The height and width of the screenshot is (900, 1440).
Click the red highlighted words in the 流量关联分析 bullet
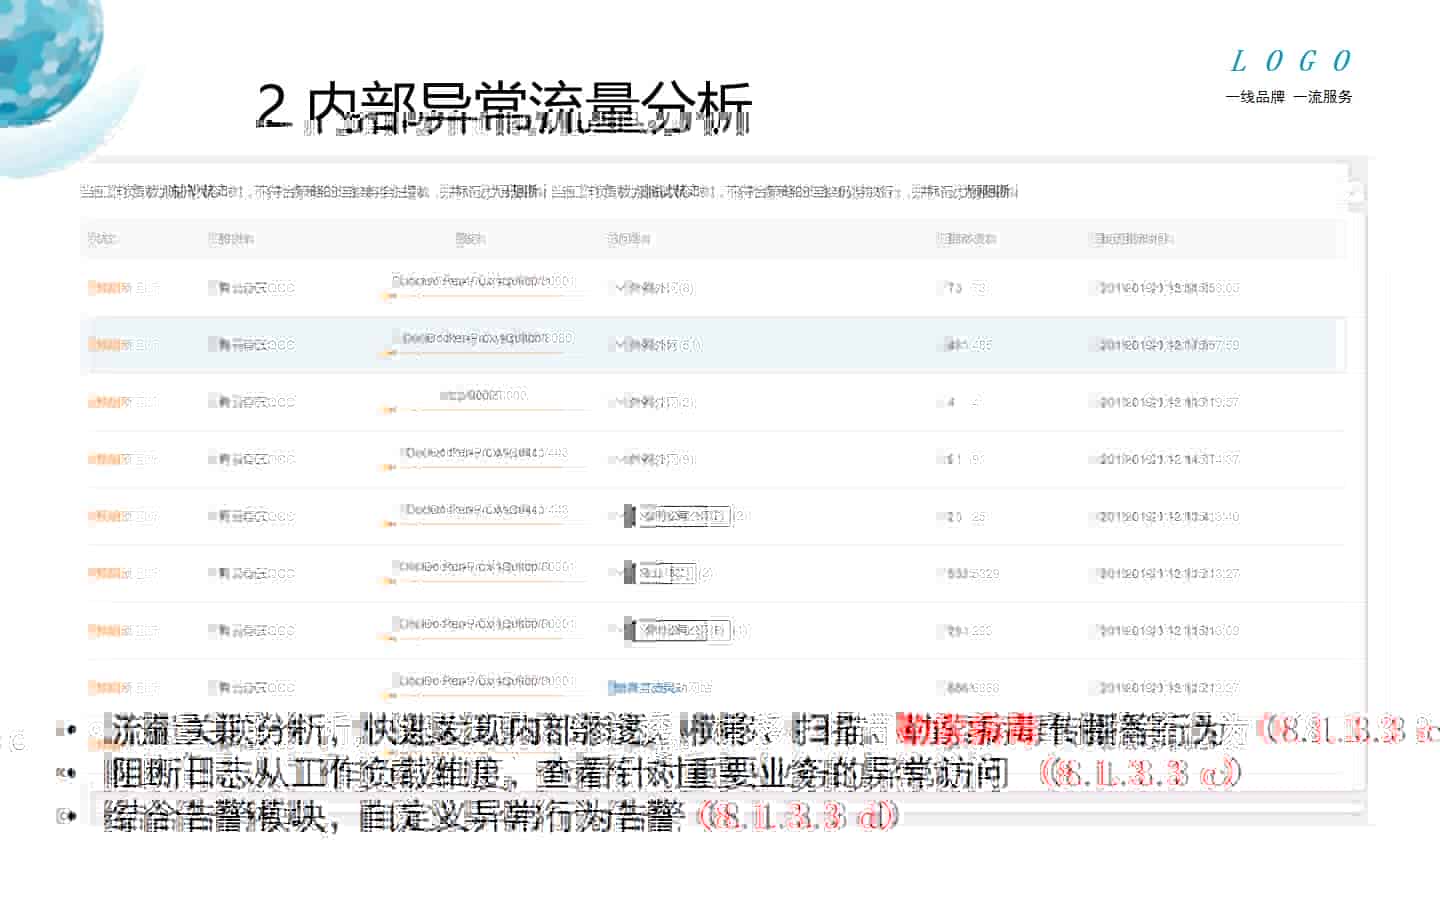point(965,731)
